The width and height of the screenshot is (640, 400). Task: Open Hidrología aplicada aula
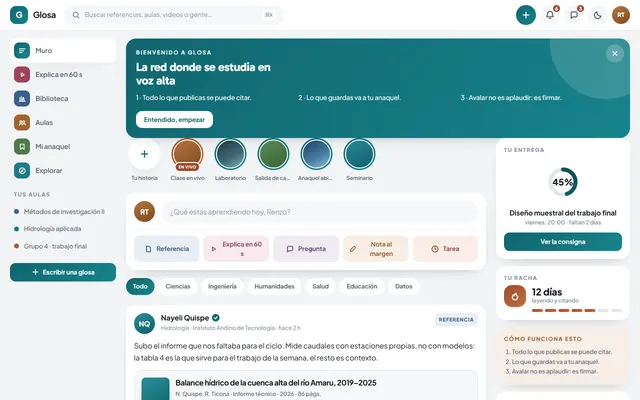coord(63,229)
